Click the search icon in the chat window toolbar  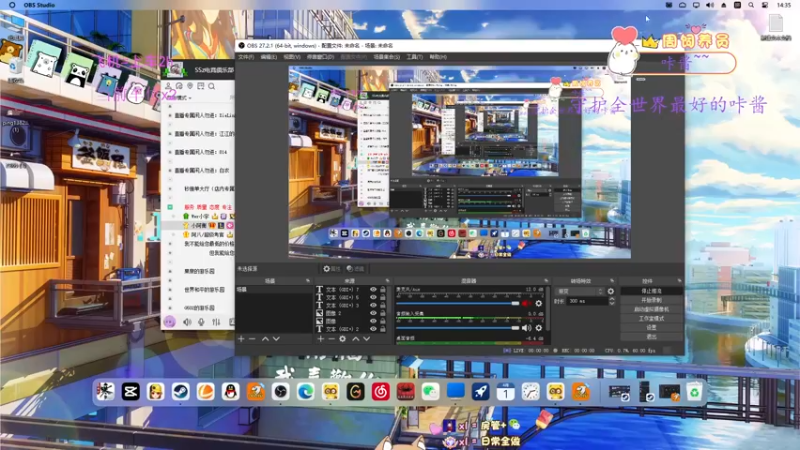point(211,86)
